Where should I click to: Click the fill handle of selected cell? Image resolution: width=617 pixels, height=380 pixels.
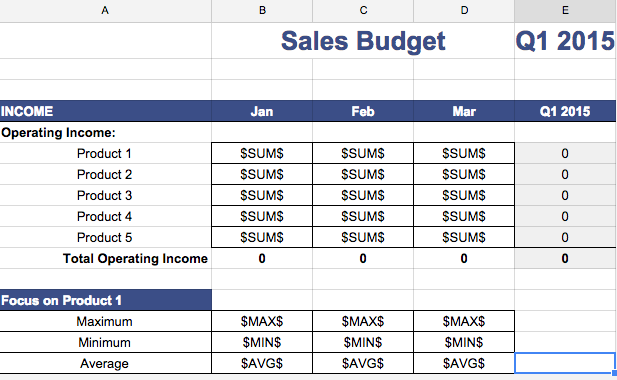[x=614, y=373]
